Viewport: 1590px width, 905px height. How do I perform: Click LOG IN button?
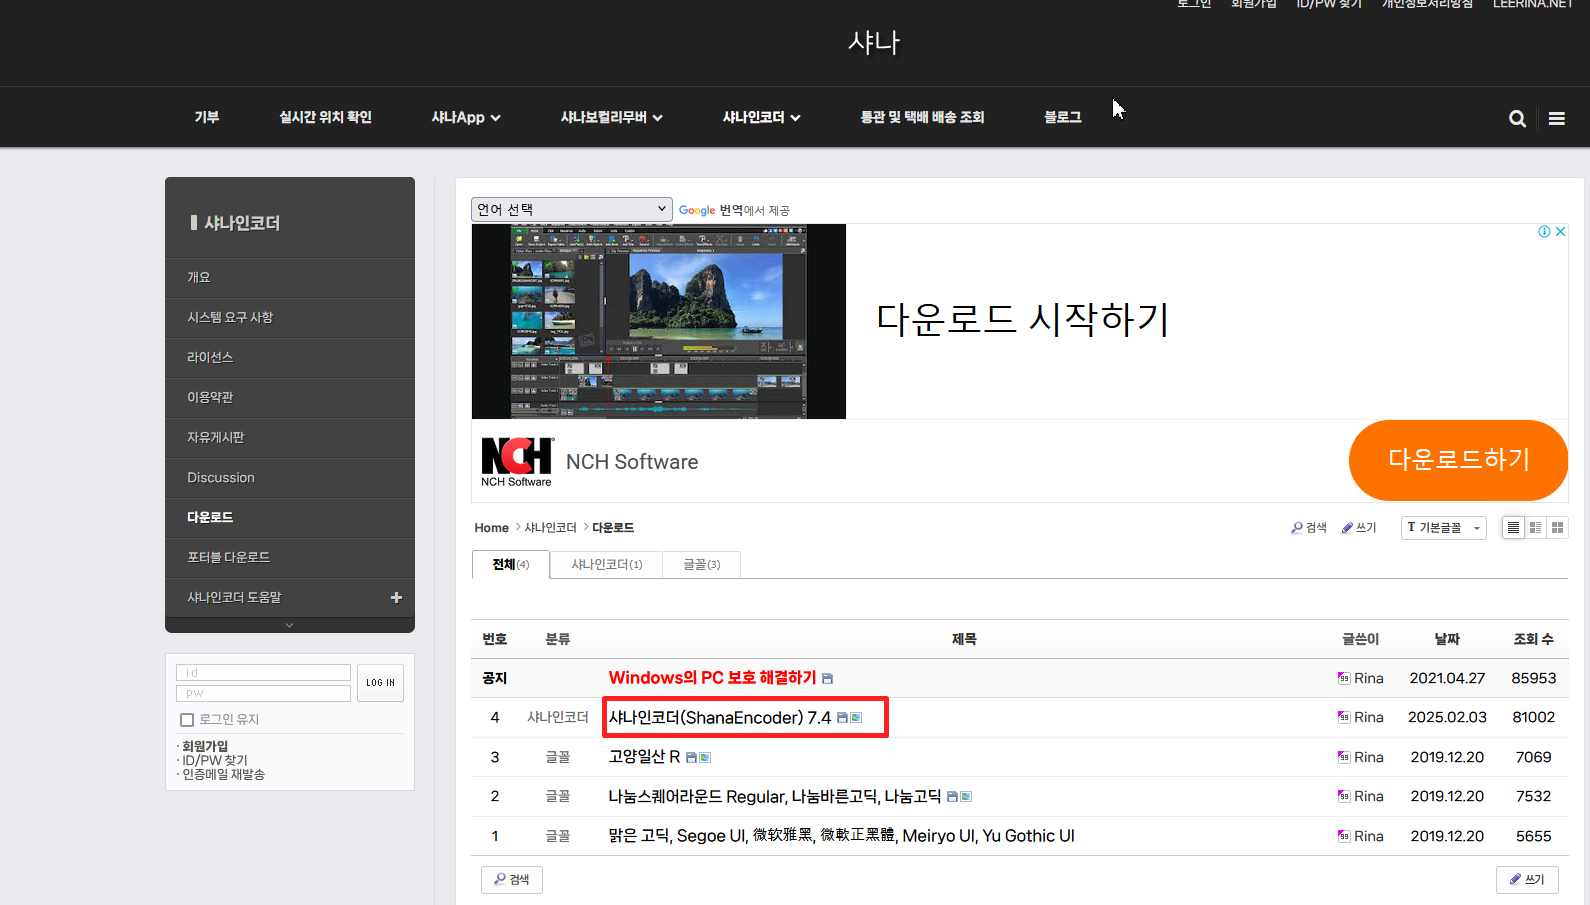(380, 683)
